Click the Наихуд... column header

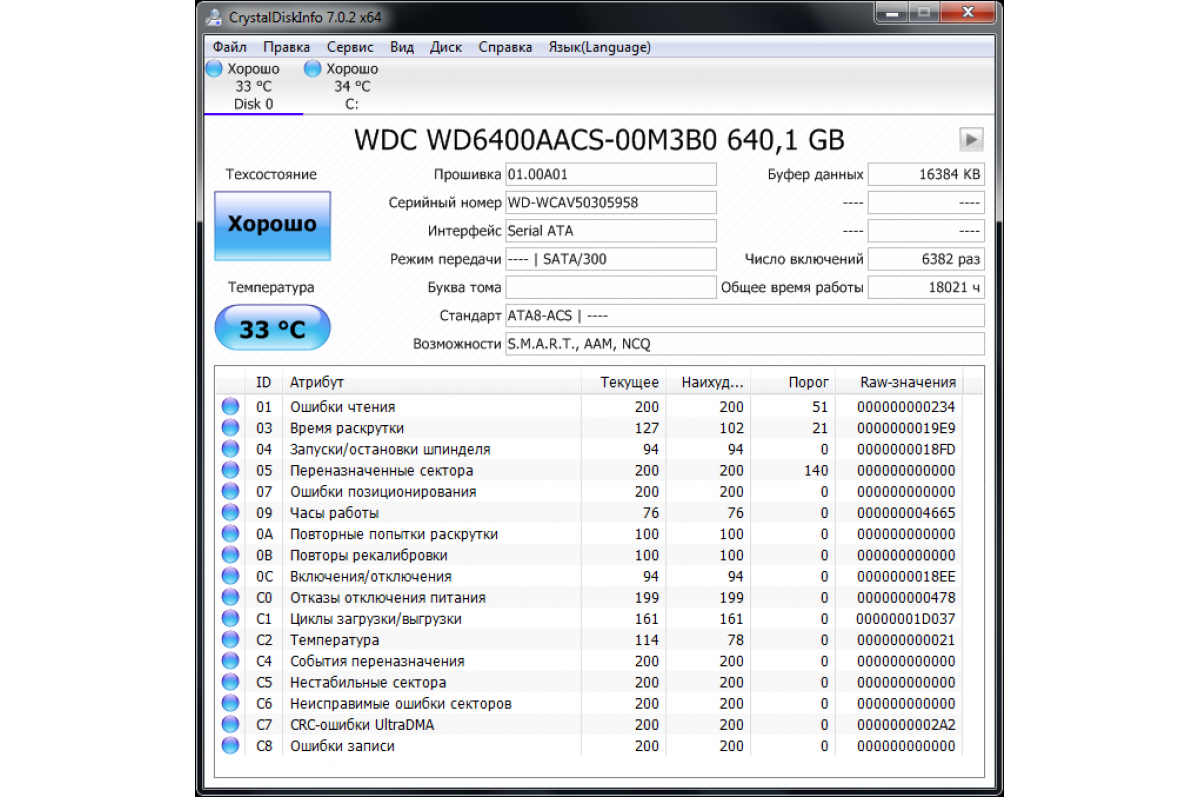pos(710,382)
